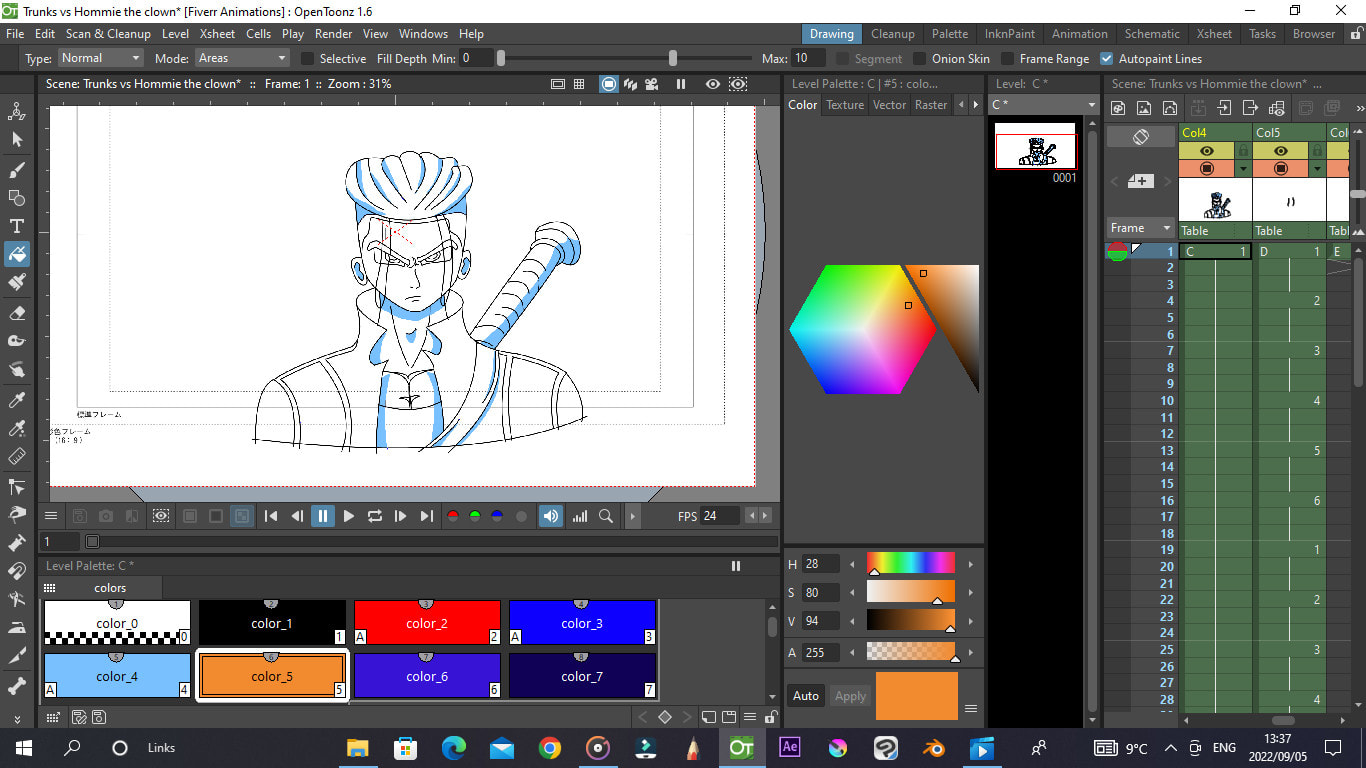The width and height of the screenshot is (1366, 768).
Task: Click the camera snapshot icon in playback bar
Action: [x=106, y=516]
